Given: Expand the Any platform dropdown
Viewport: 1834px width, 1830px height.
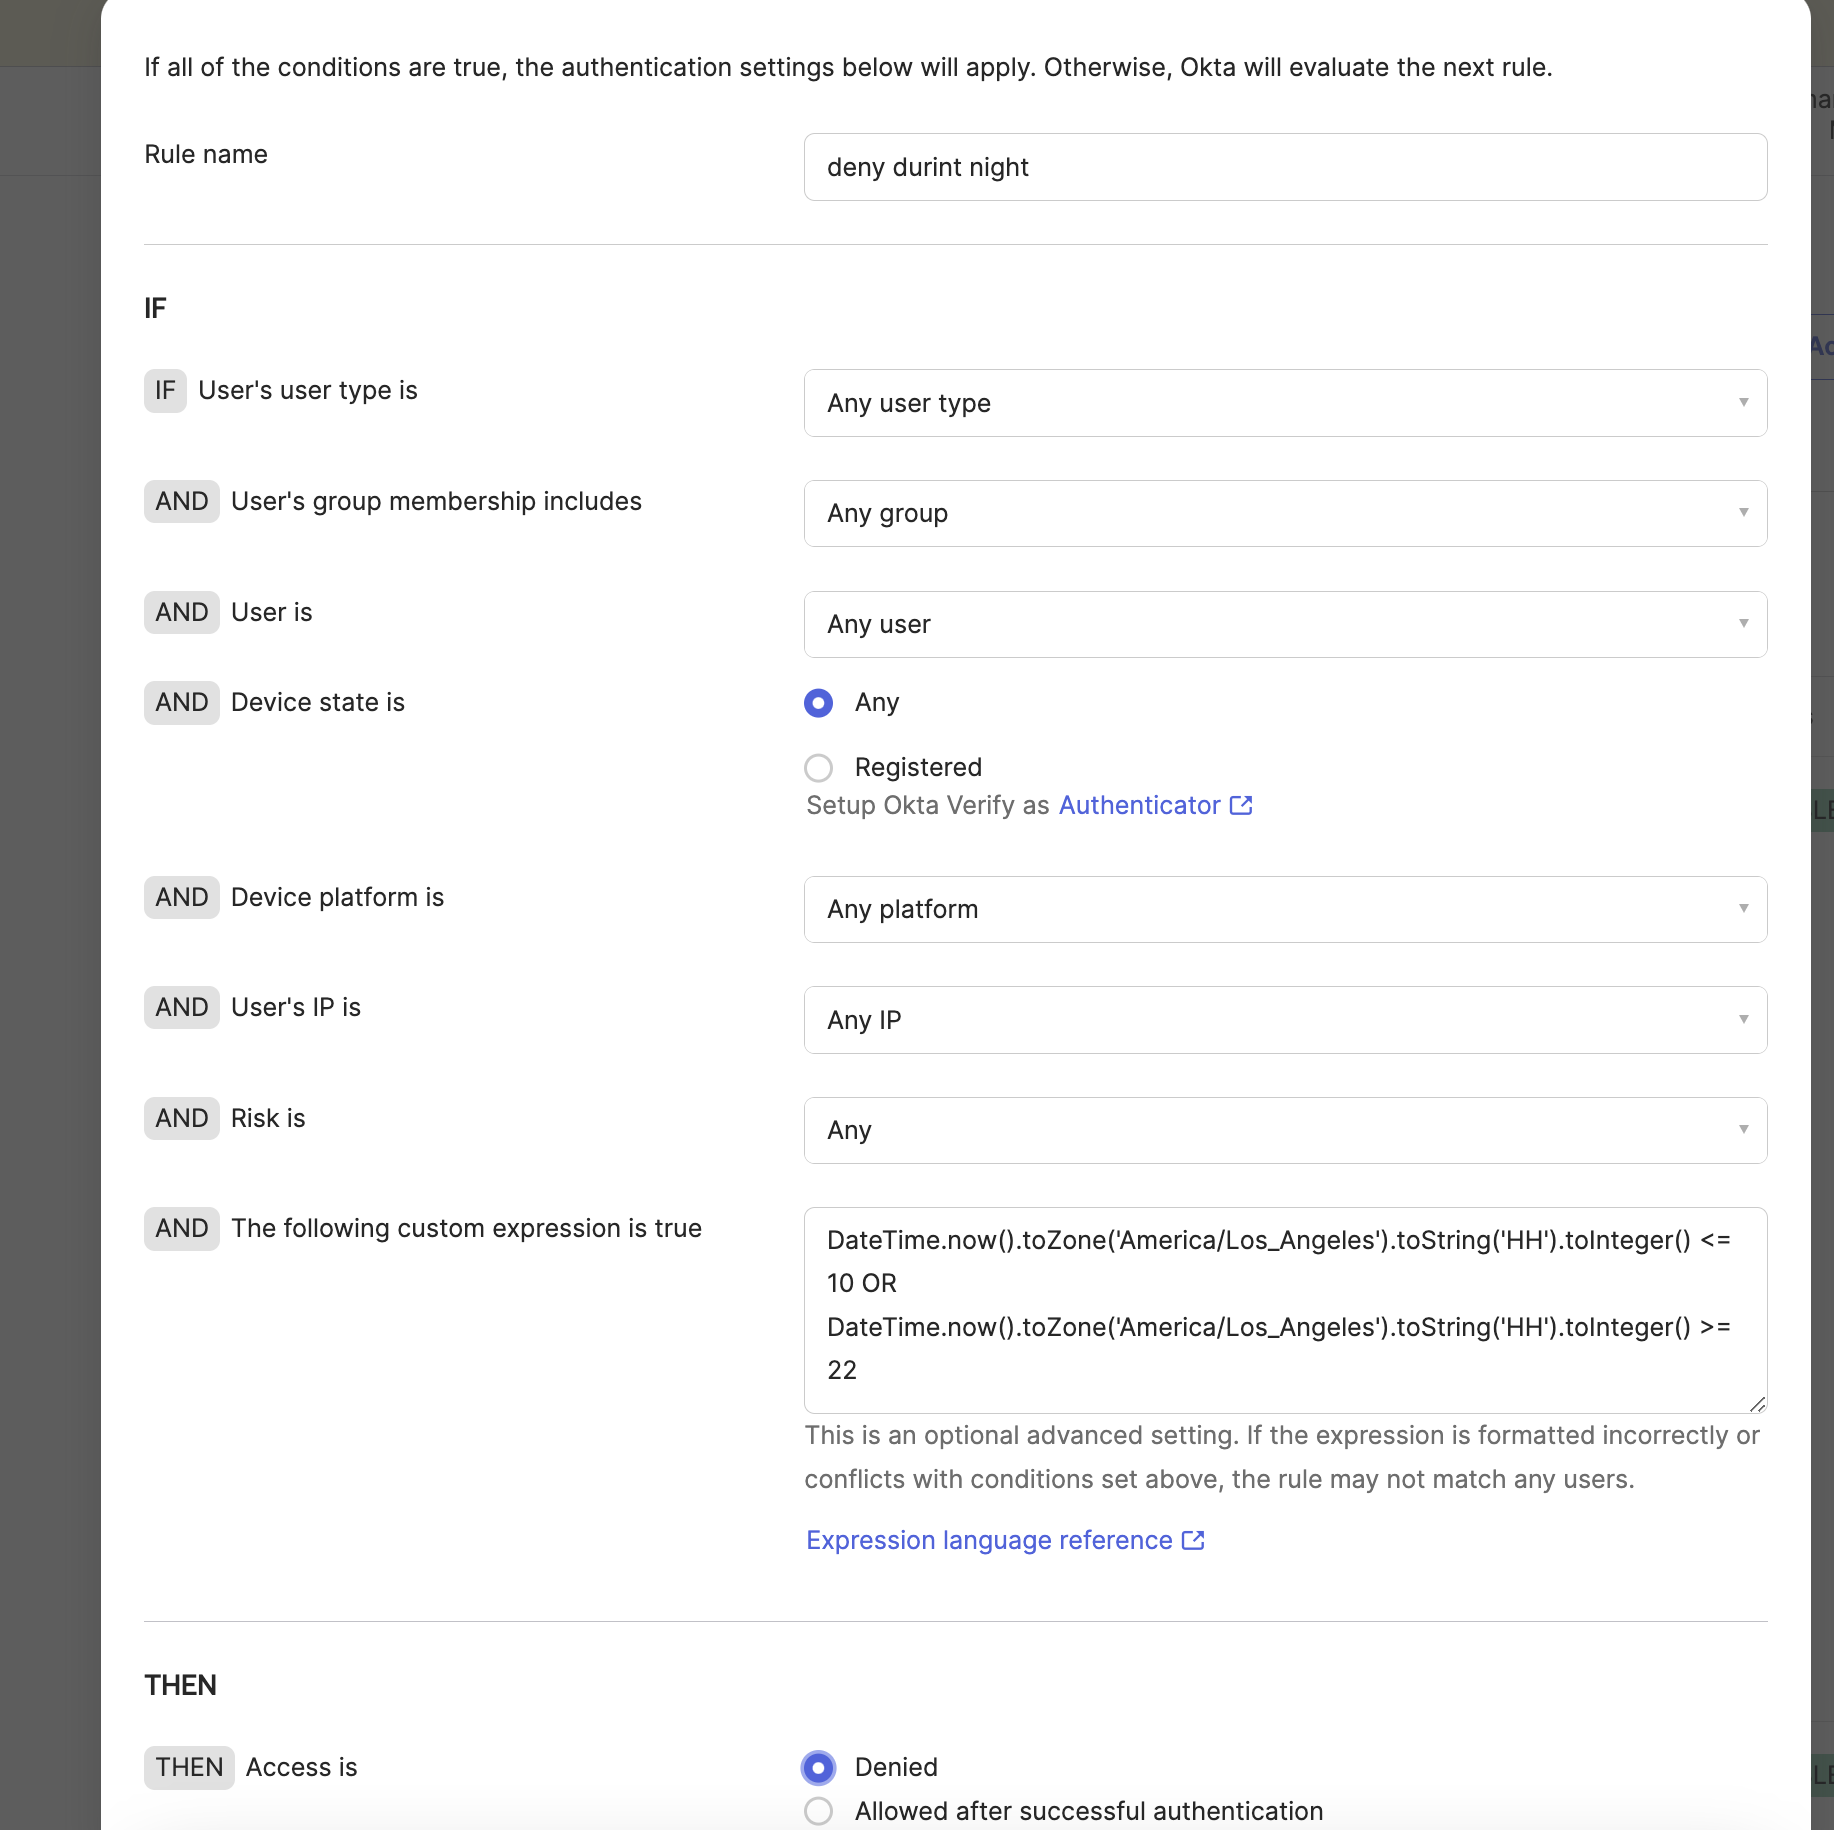Looking at the screenshot, I should pos(1284,909).
